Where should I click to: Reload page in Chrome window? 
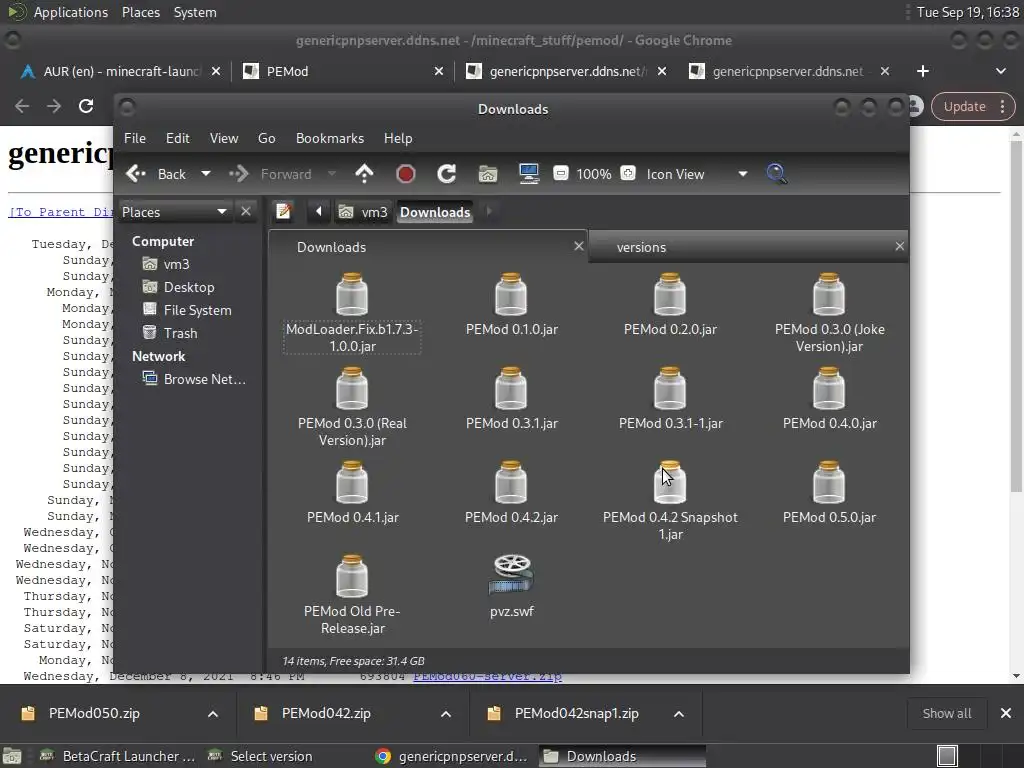tap(86, 106)
